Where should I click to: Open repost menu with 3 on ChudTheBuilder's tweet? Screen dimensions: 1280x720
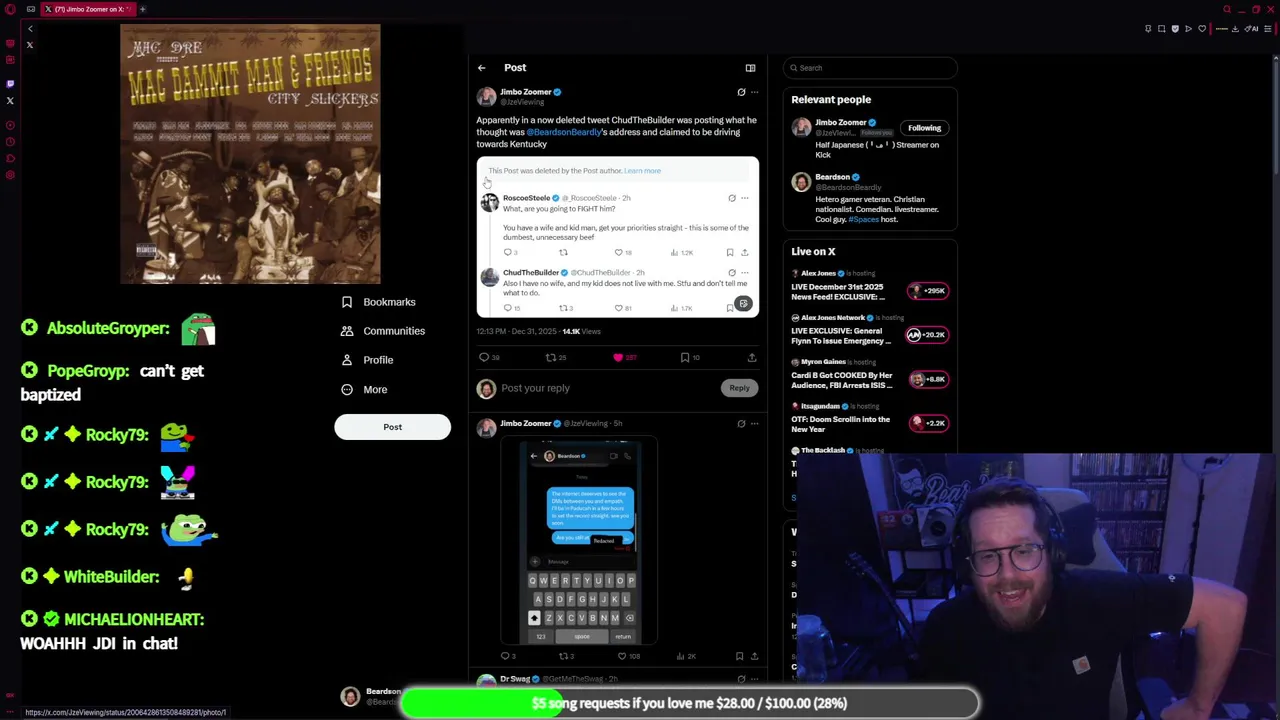tap(566, 308)
